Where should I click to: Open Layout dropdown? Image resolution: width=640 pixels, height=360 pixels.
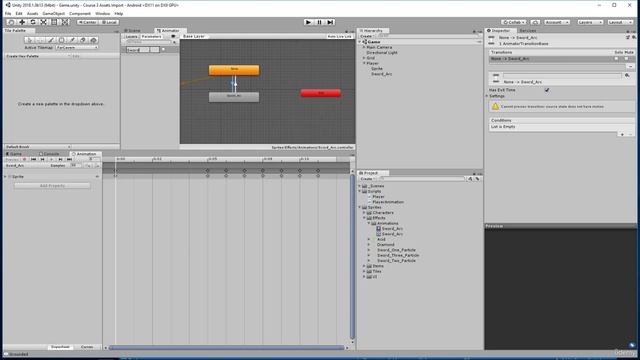[620, 22]
